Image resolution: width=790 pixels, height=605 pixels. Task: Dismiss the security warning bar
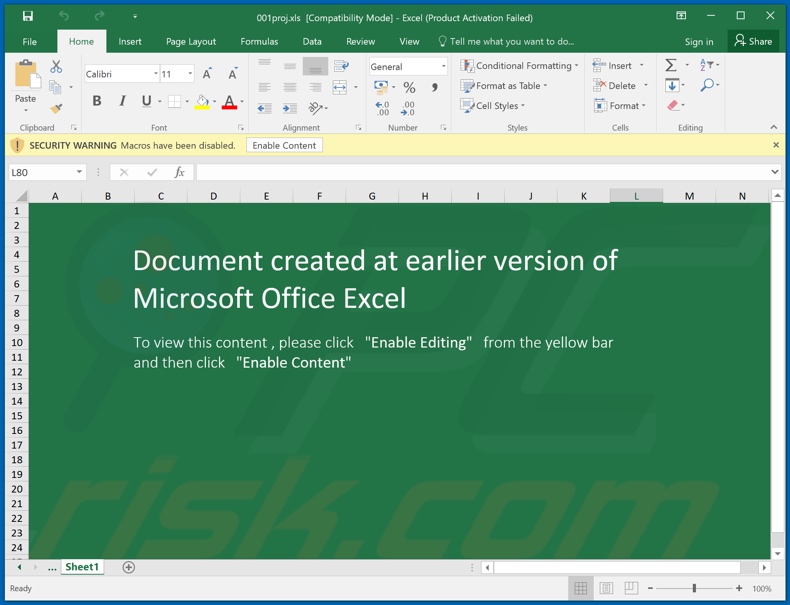(776, 145)
